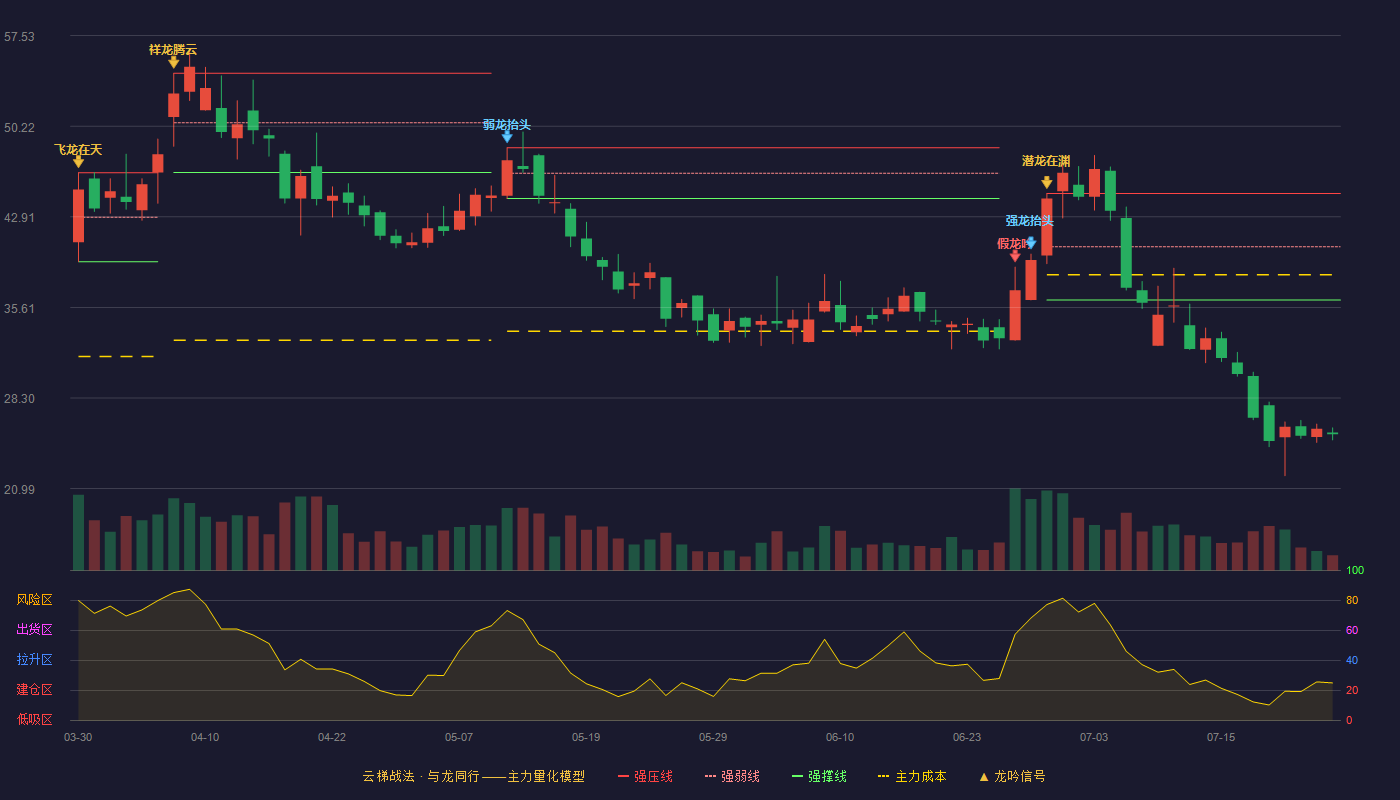Click the 20 indicator scale value
Viewport: 1400px width, 800px height.
click(x=1352, y=690)
